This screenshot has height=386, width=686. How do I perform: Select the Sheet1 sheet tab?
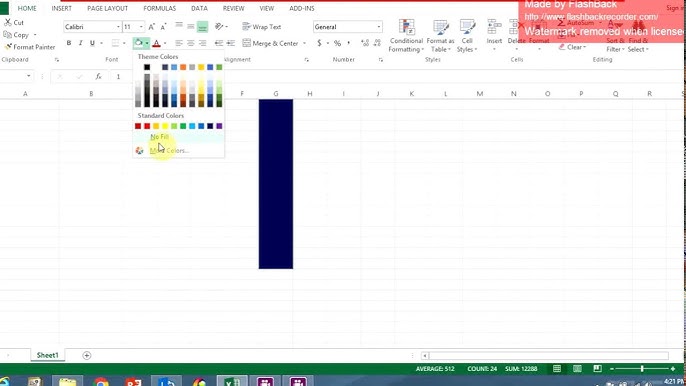click(x=47, y=355)
